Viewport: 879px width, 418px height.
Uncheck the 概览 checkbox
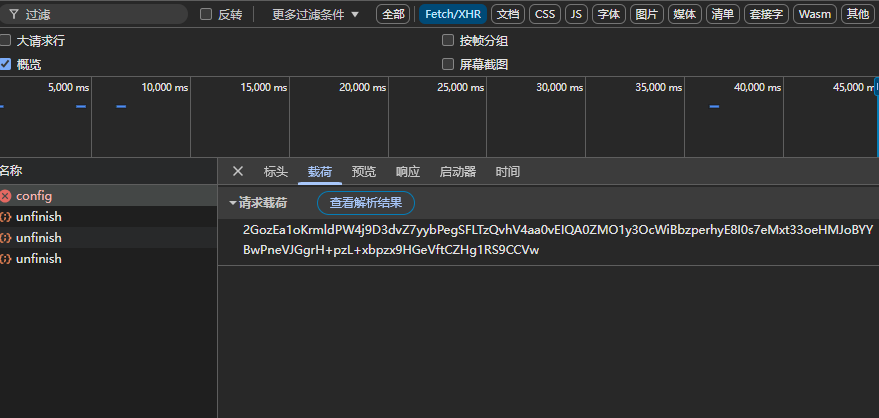pyautogui.click(x=5, y=64)
